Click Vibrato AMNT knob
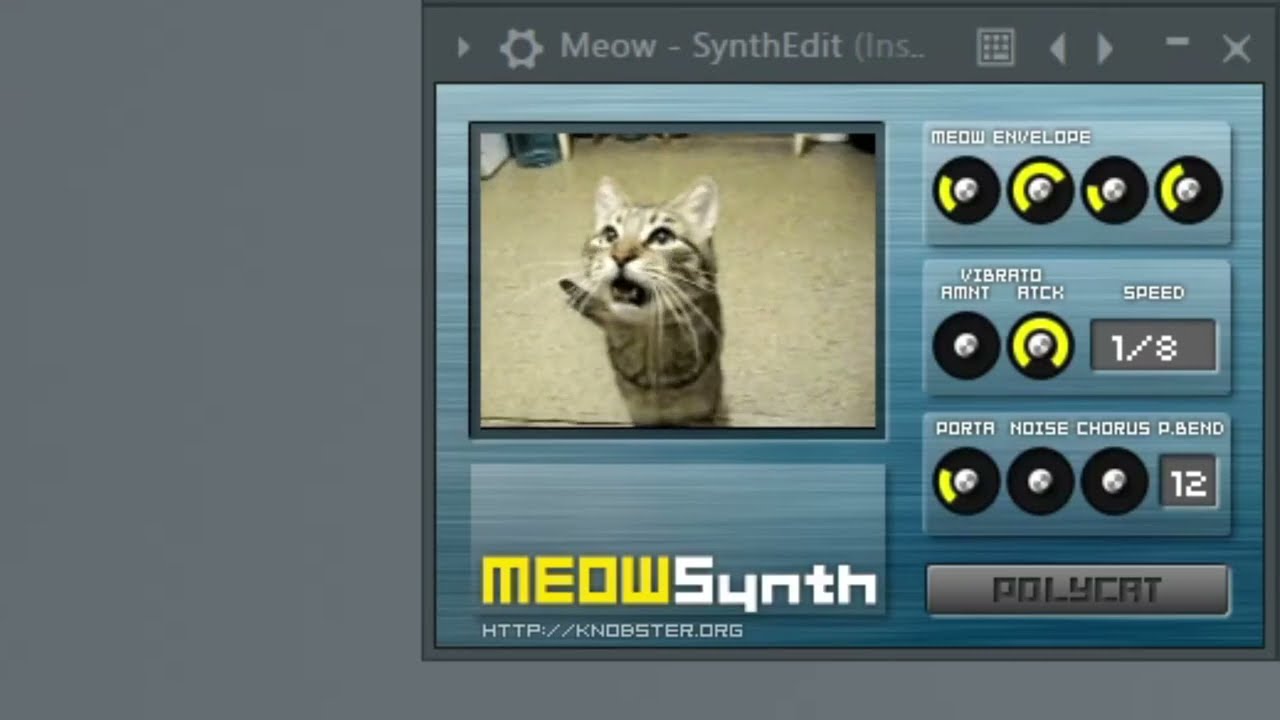Viewport: 1280px width, 720px height. [x=966, y=346]
